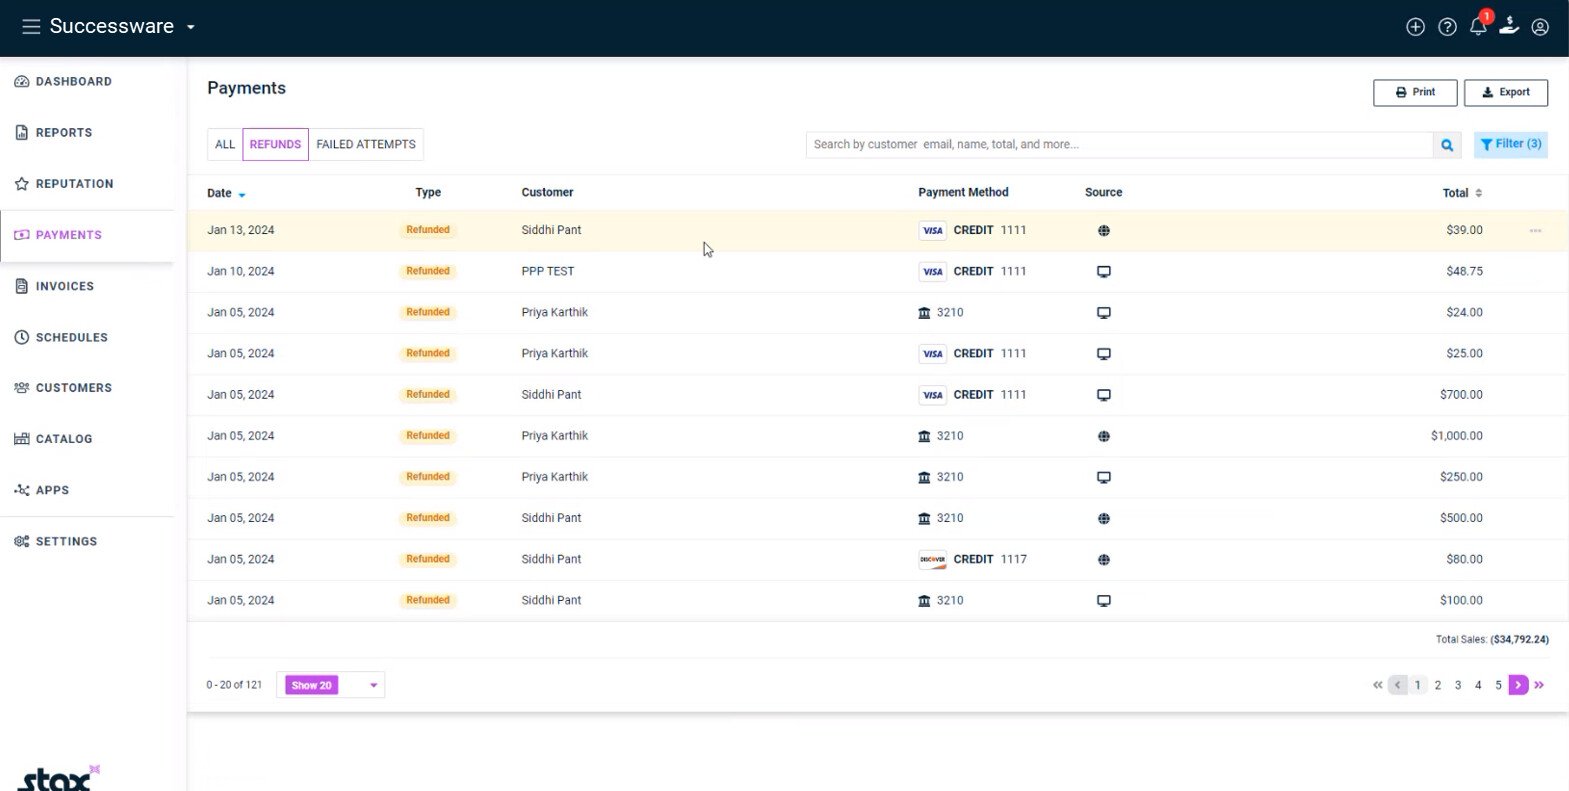Open the user profile icon
The image size is (1569, 791).
tap(1540, 27)
